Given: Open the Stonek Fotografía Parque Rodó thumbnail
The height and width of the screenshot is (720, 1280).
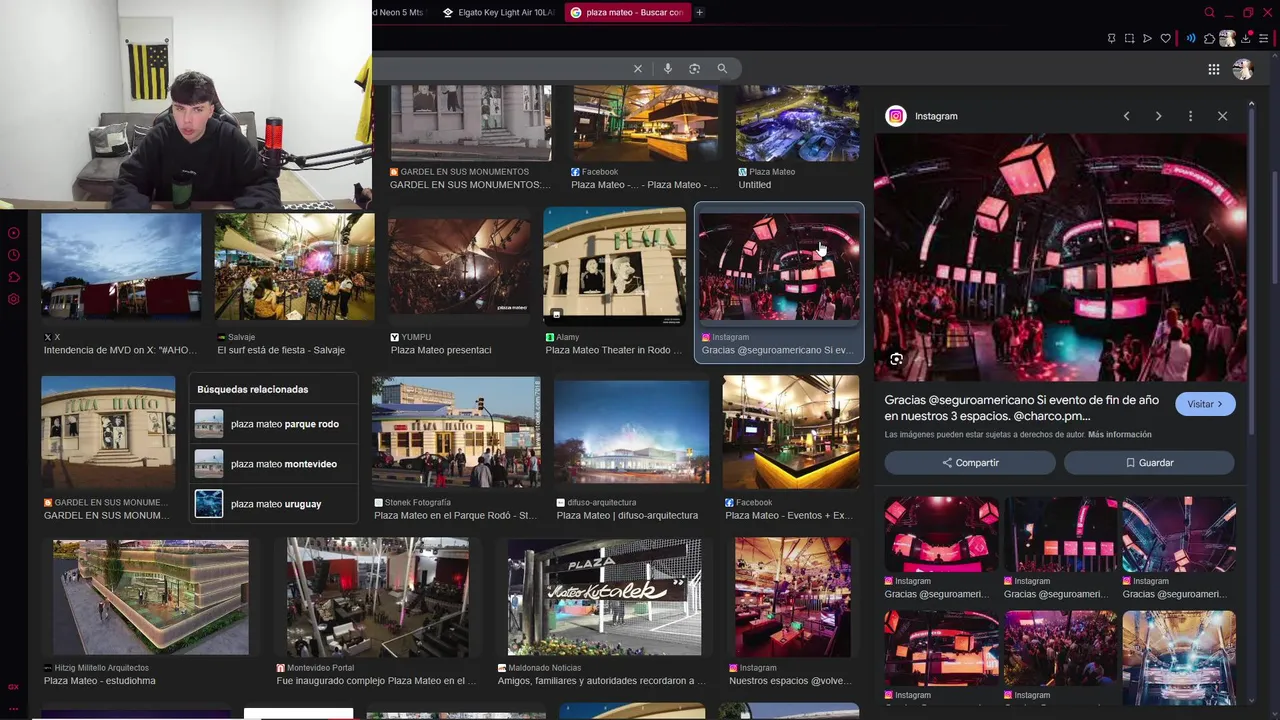Looking at the screenshot, I should [456, 432].
